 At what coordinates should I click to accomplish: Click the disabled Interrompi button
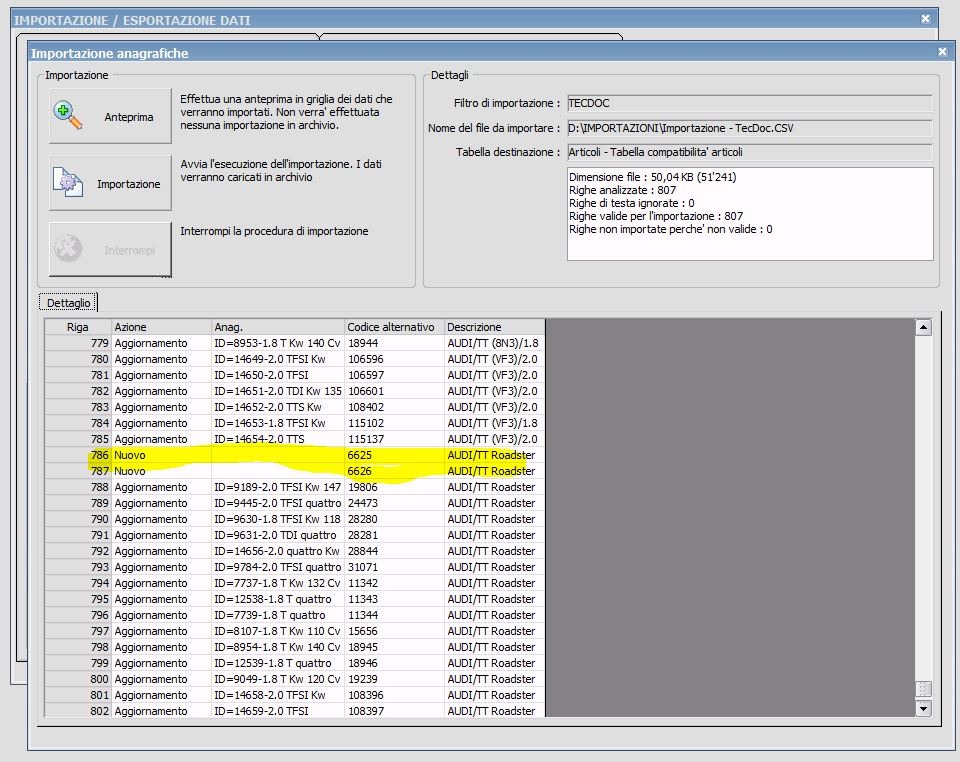110,250
